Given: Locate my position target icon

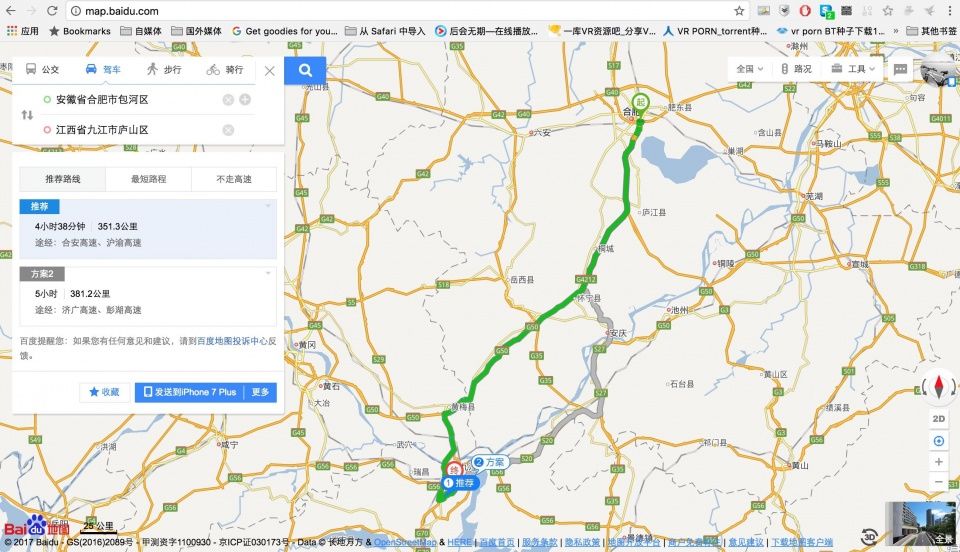Looking at the screenshot, I should click(x=939, y=441).
